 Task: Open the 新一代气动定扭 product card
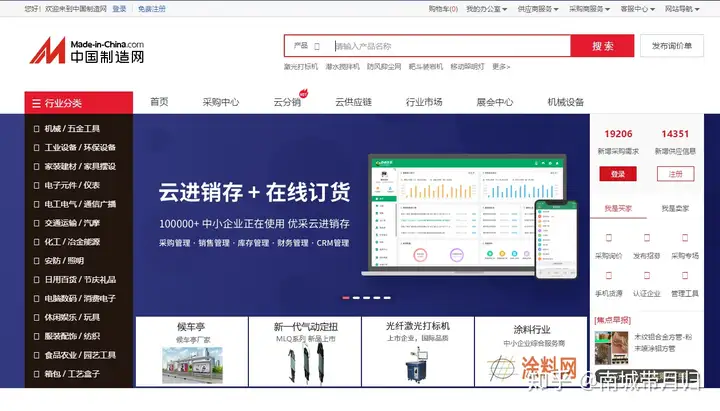point(305,352)
